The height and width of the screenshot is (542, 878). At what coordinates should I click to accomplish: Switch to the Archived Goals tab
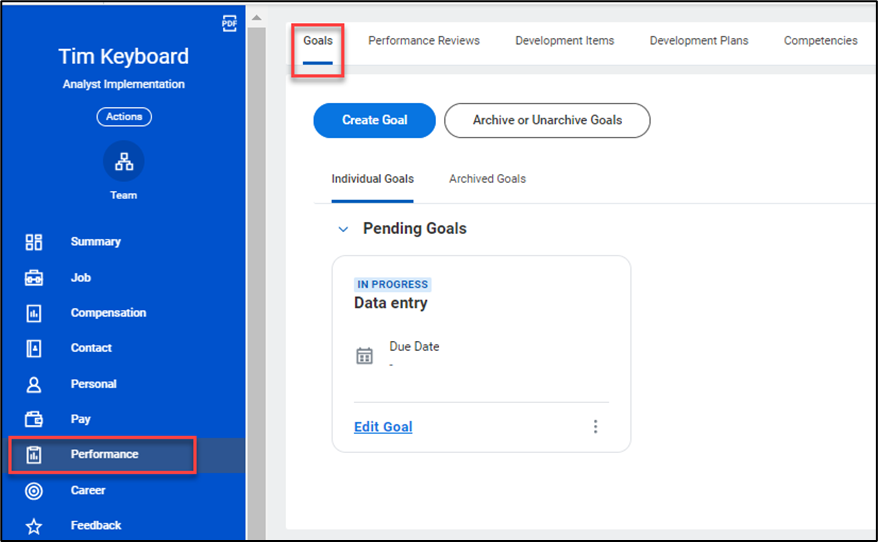pos(487,179)
